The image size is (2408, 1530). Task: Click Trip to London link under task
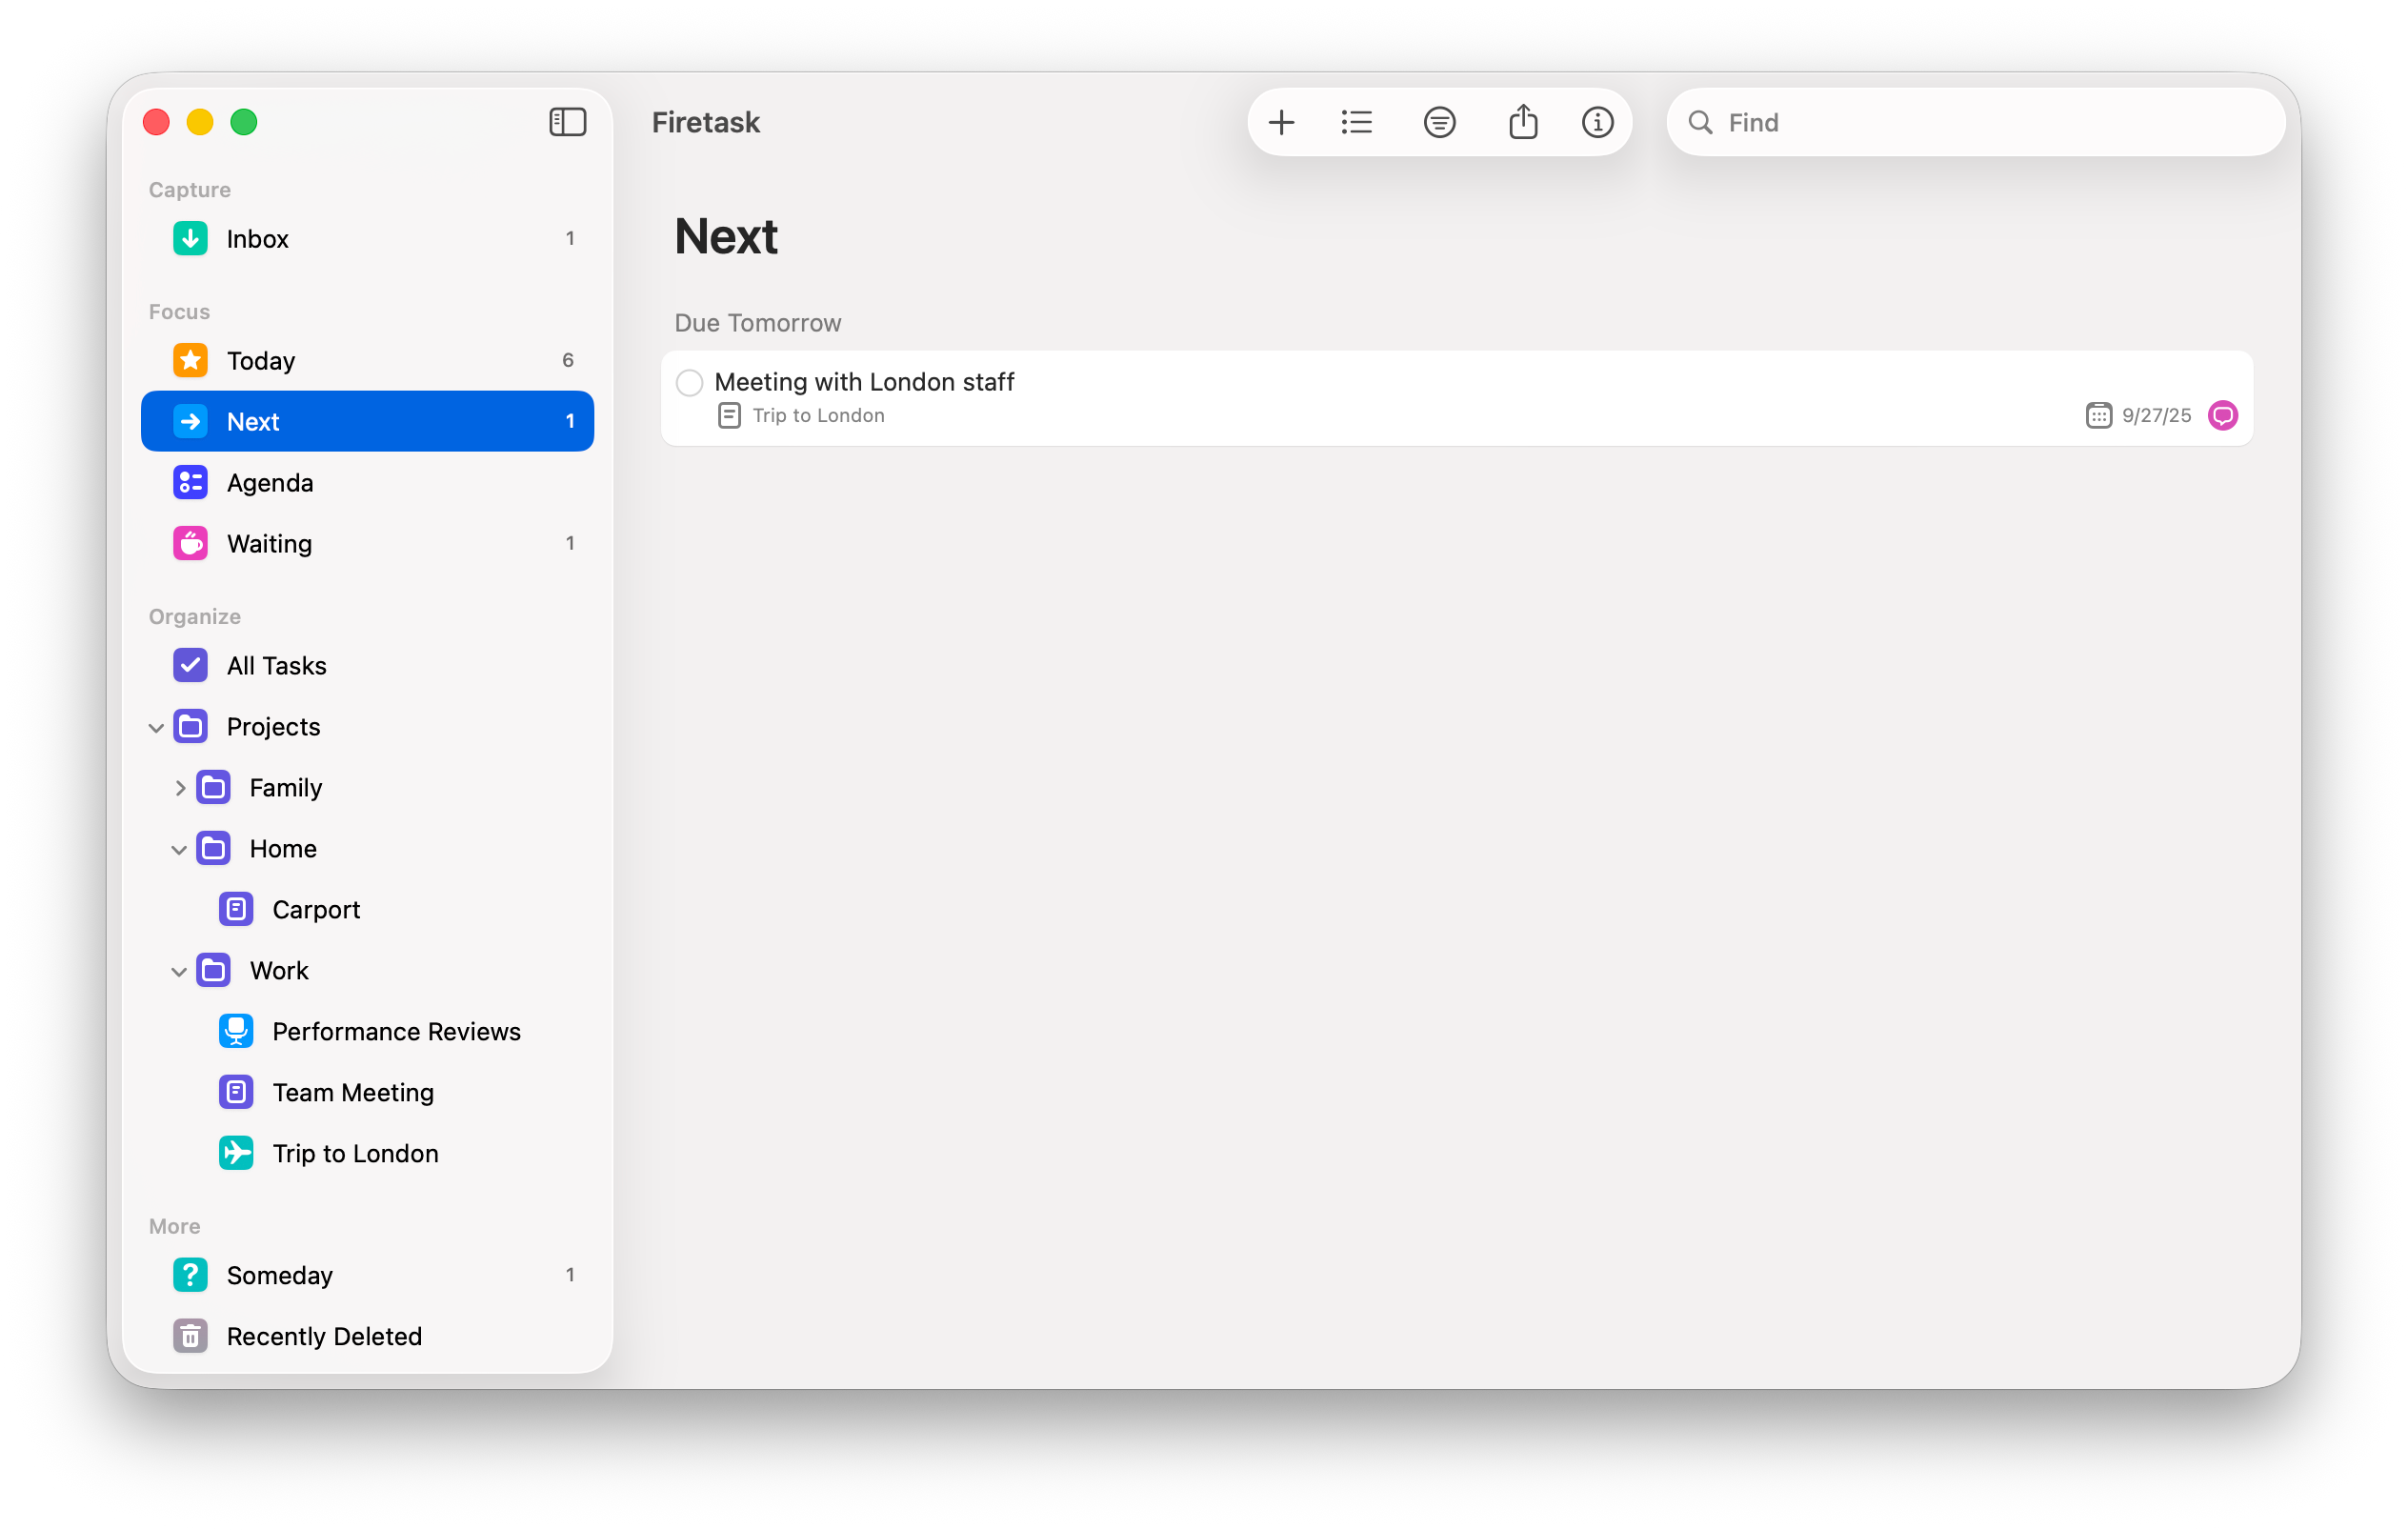coord(817,416)
